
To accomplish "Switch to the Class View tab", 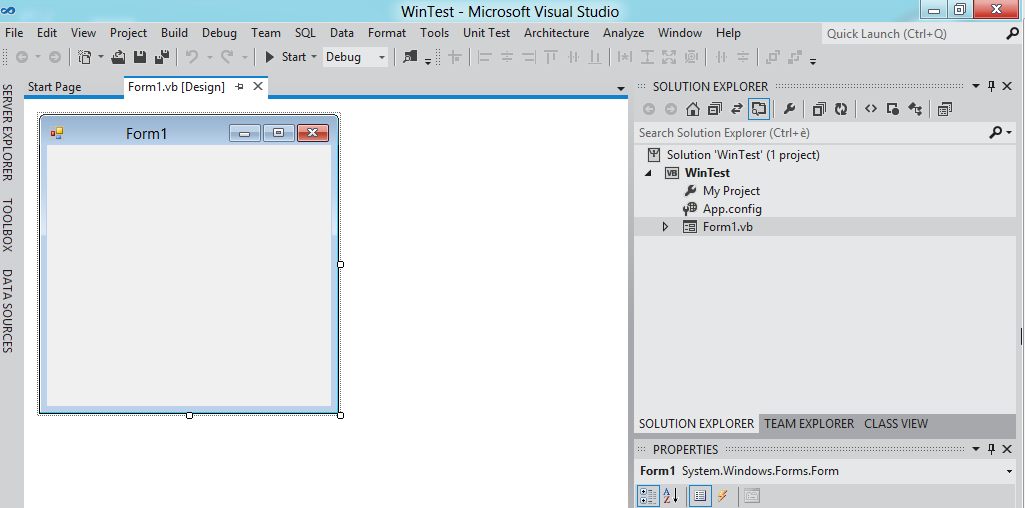I will click(x=896, y=424).
